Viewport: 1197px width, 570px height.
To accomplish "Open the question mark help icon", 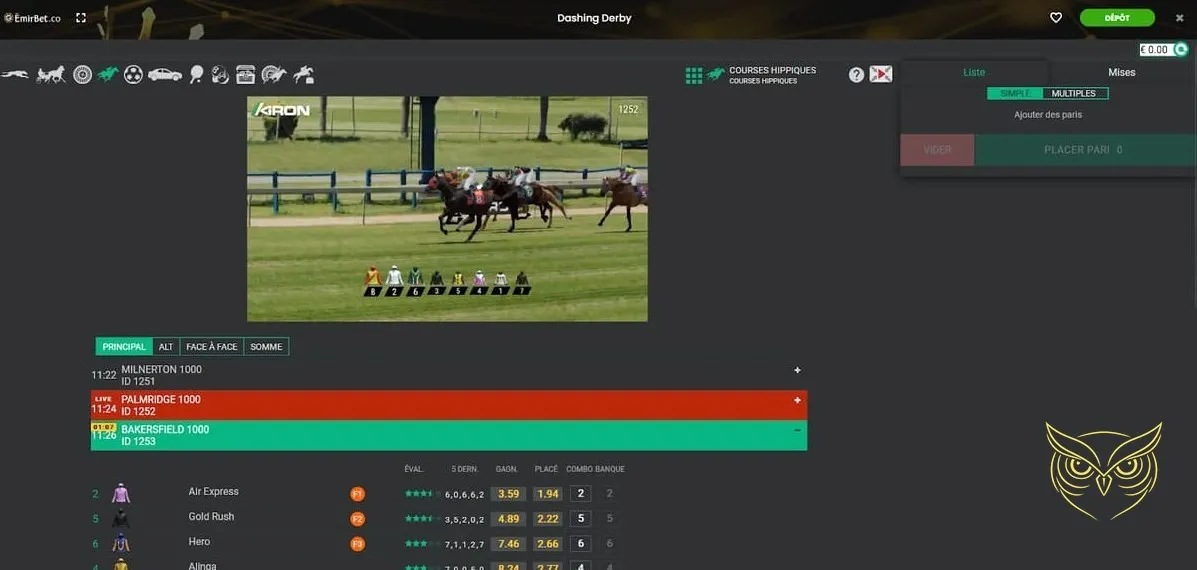I will [x=857, y=74].
